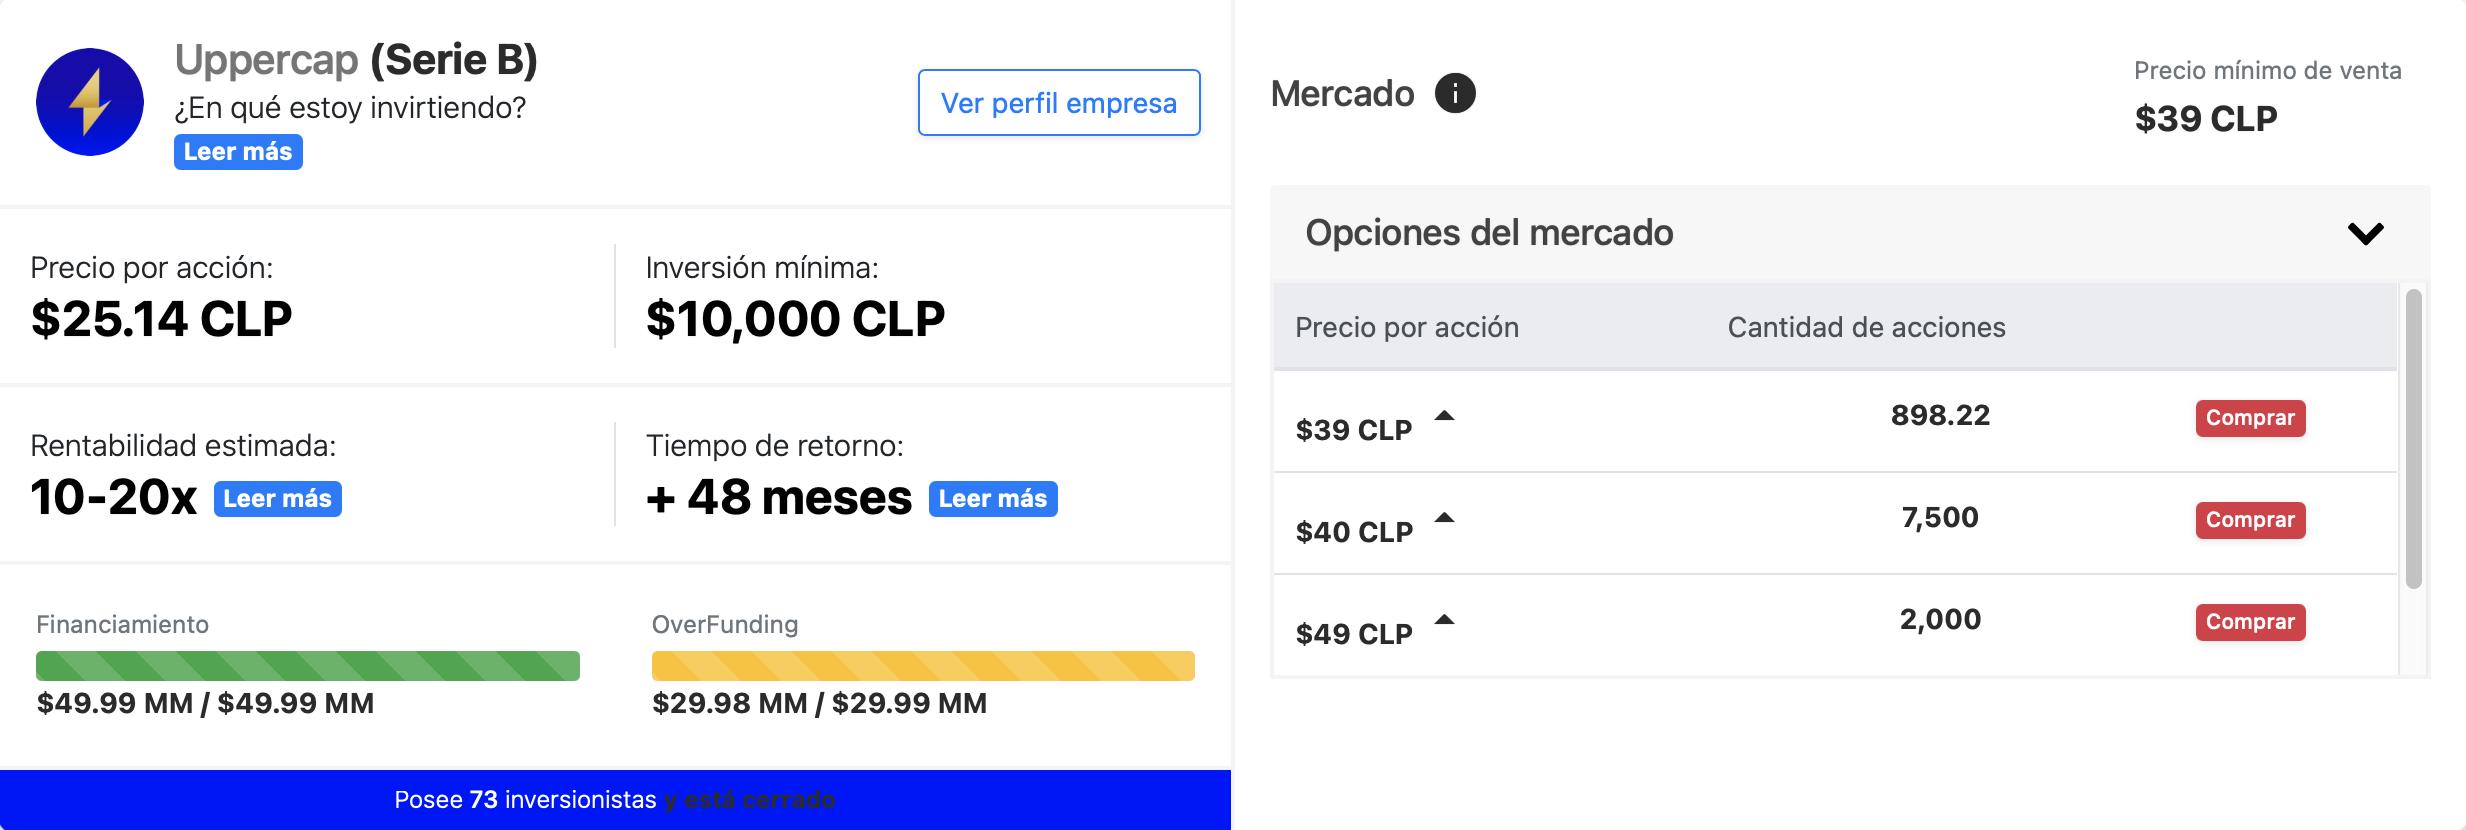Collapse Opciones del mercado with chevron
This screenshot has height=830, width=2466.
point(2366,233)
